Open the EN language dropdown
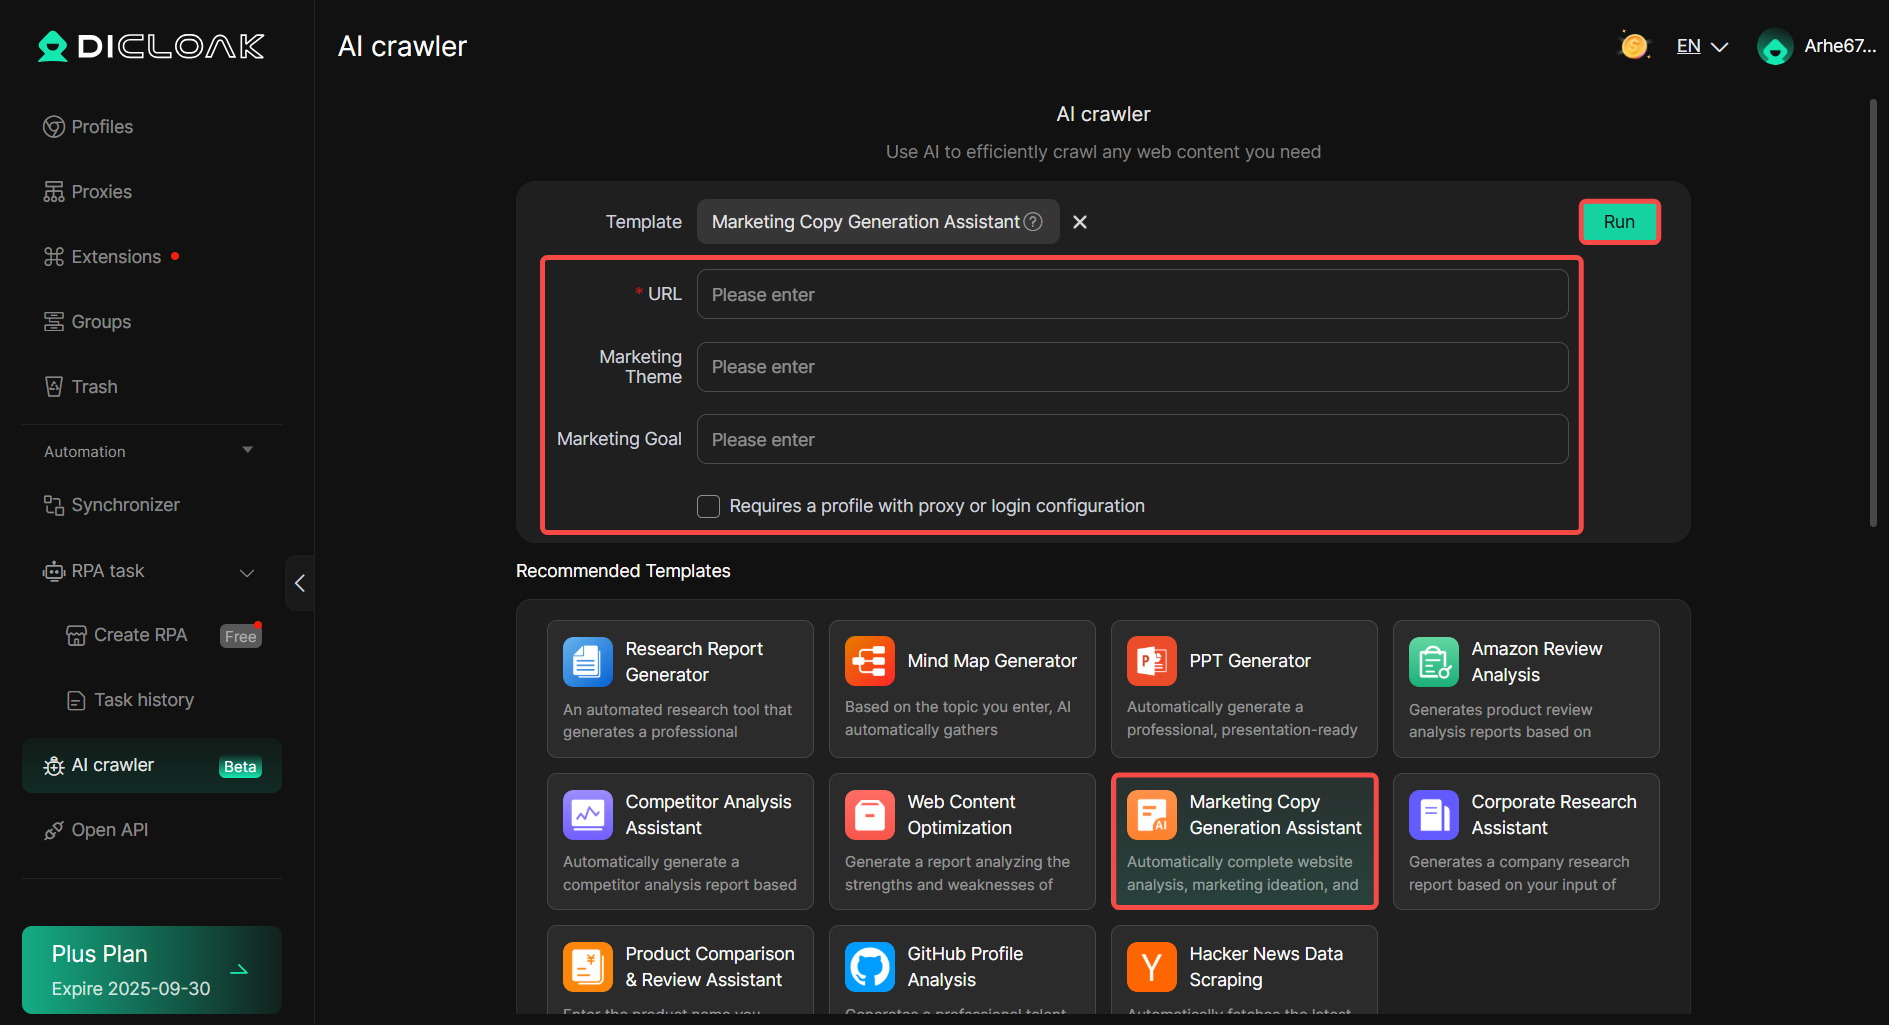This screenshot has height=1025, width=1889. (x=1702, y=46)
